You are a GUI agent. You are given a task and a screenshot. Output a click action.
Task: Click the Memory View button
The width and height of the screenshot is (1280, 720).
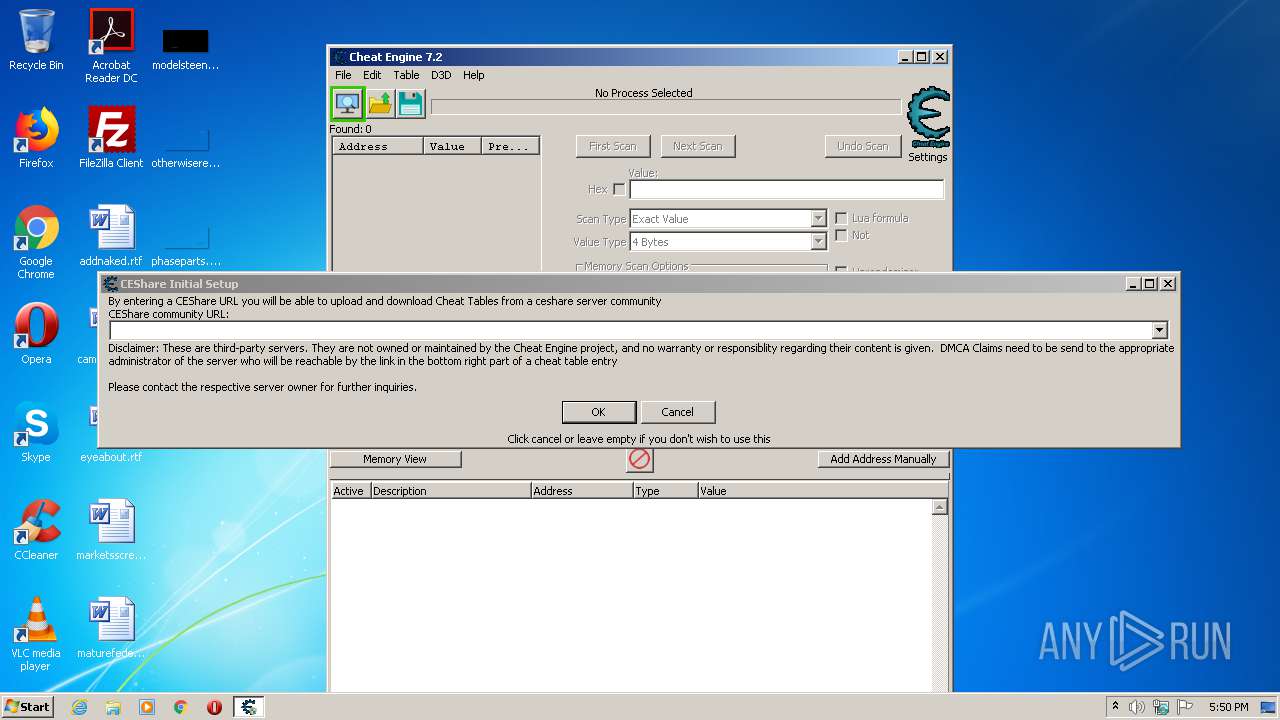click(395, 459)
